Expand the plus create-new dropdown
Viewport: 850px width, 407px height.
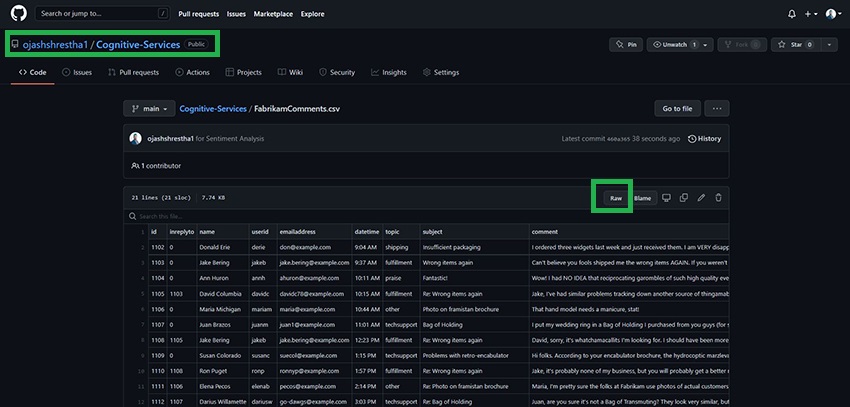pyautogui.click(x=811, y=14)
